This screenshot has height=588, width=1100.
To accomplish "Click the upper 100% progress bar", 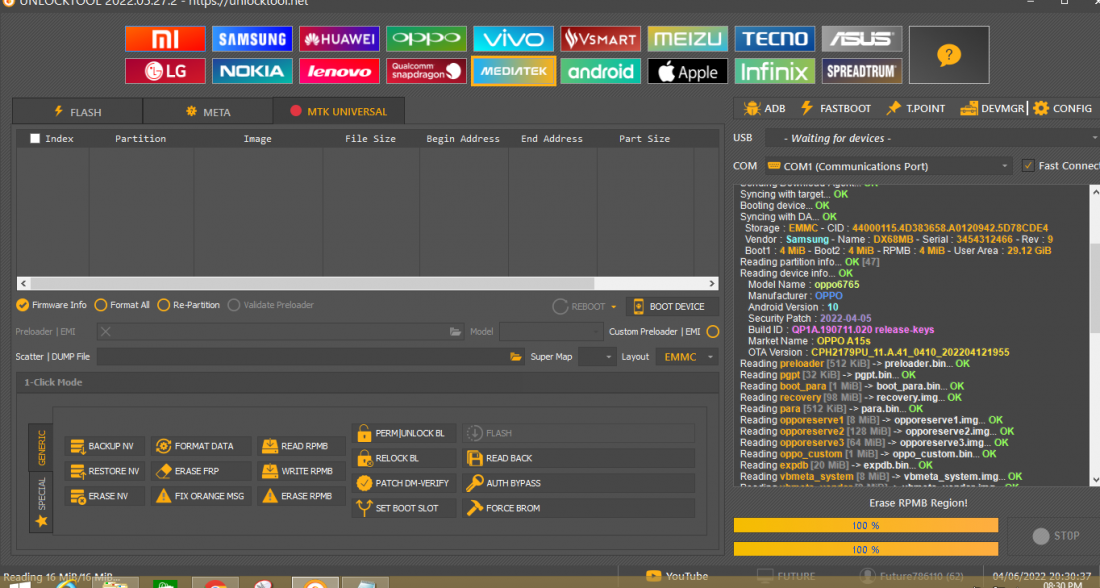I will (866, 525).
